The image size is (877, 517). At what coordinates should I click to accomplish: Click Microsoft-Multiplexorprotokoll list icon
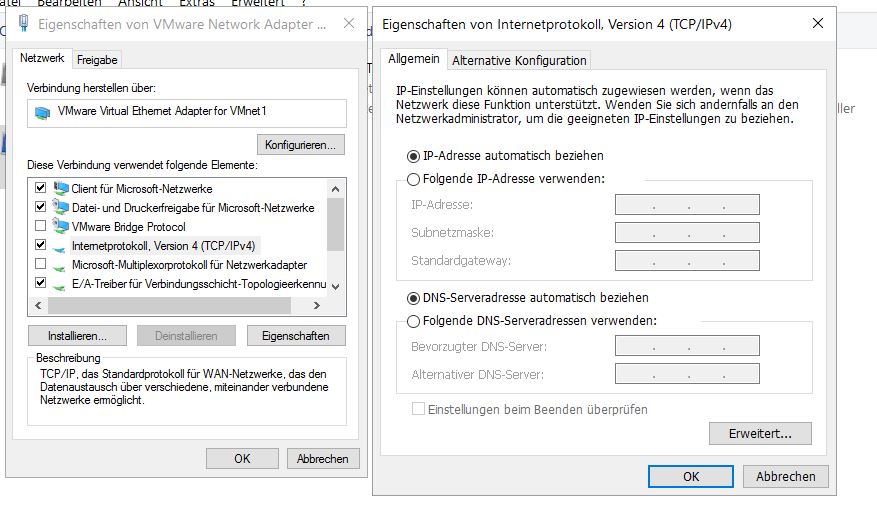tap(61, 265)
